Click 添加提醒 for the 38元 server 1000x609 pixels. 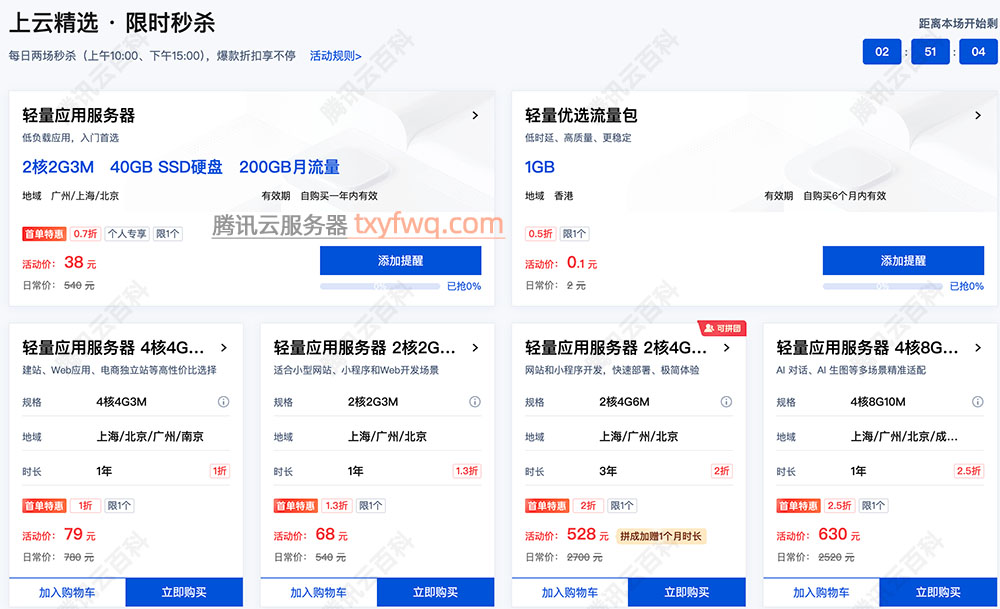[x=401, y=261]
